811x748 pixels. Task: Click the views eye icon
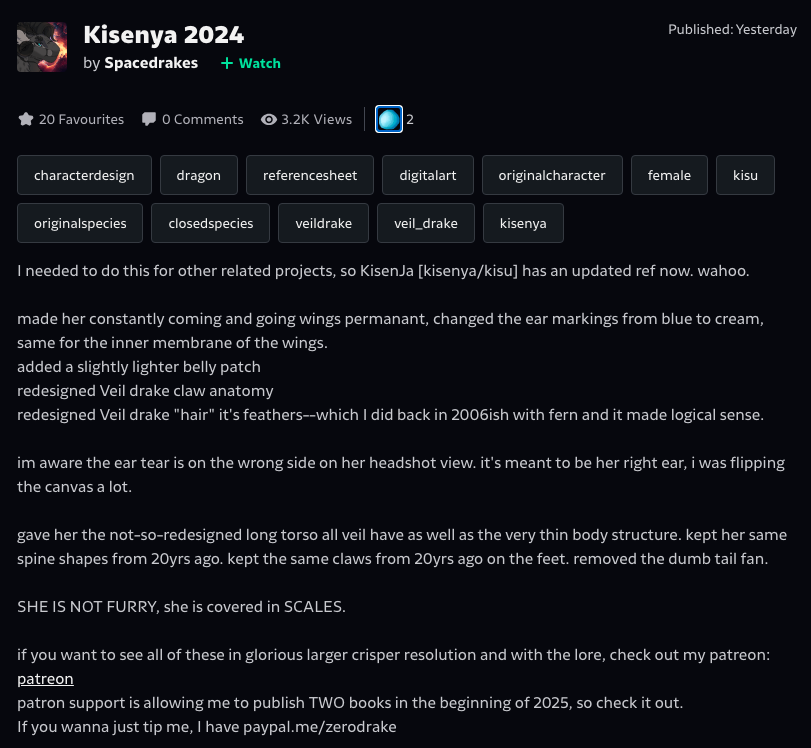pos(269,119)
